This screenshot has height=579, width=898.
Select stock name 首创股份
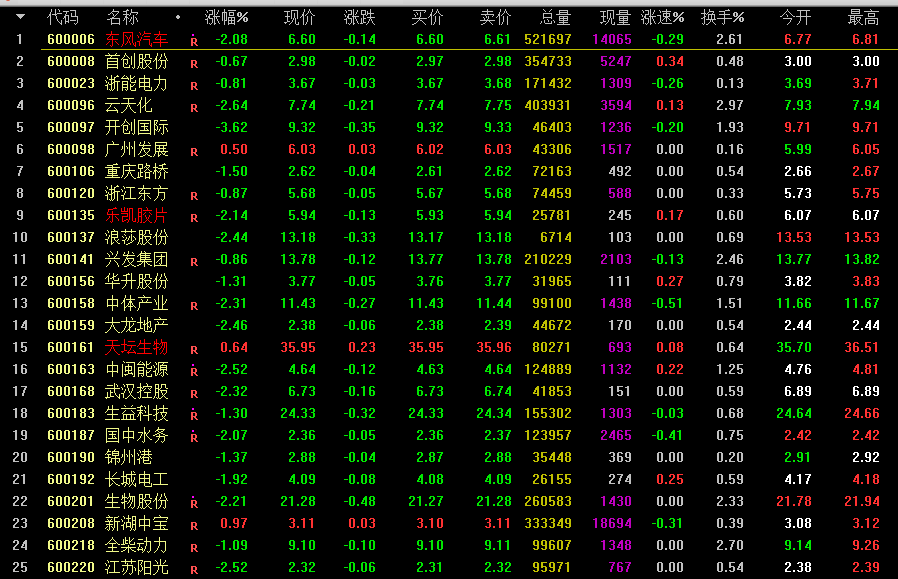[x=136, y=61]
